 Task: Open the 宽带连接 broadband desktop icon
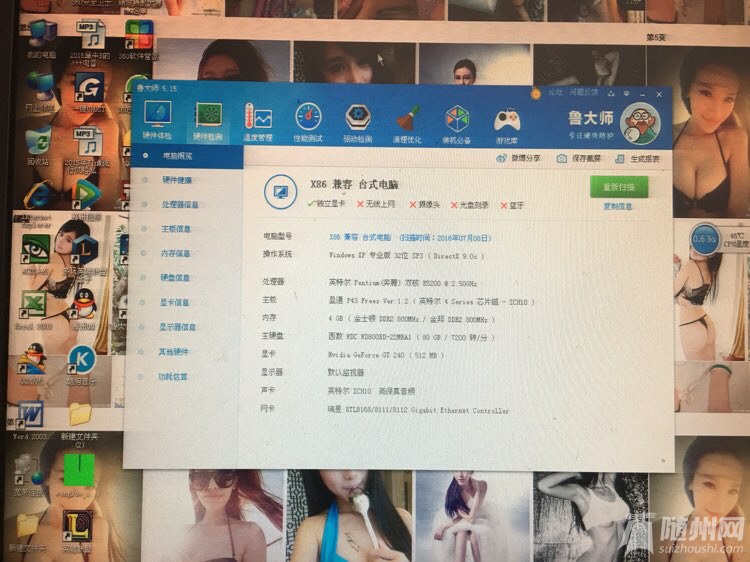pos(28,474)
